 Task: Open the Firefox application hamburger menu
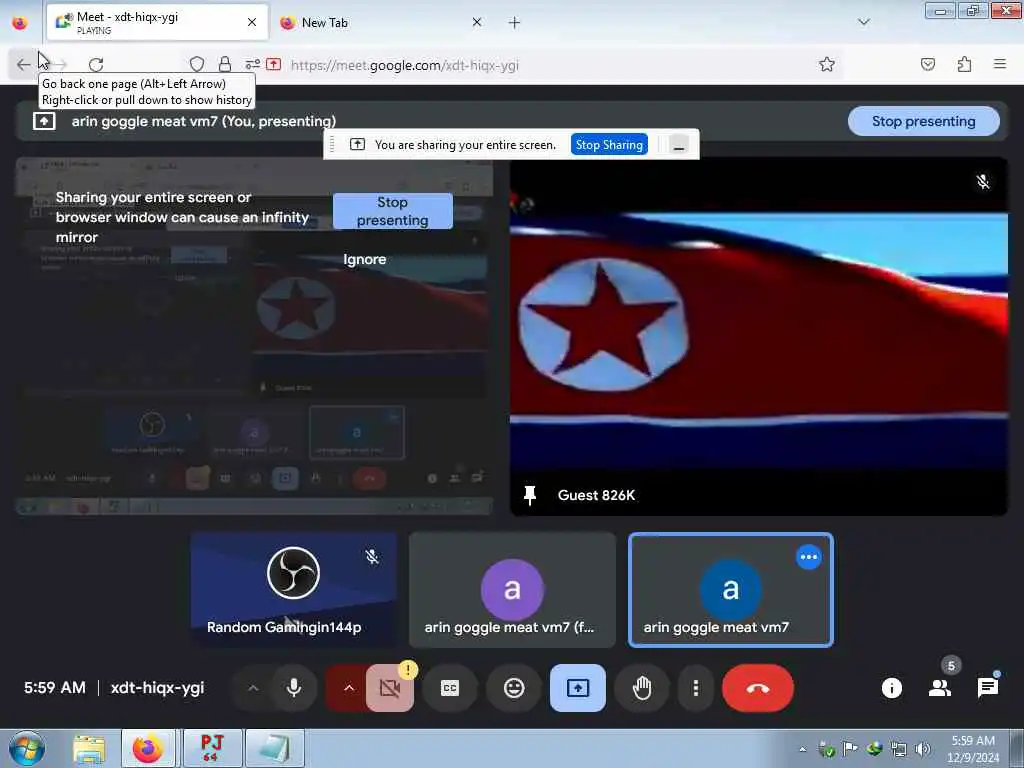999,64
